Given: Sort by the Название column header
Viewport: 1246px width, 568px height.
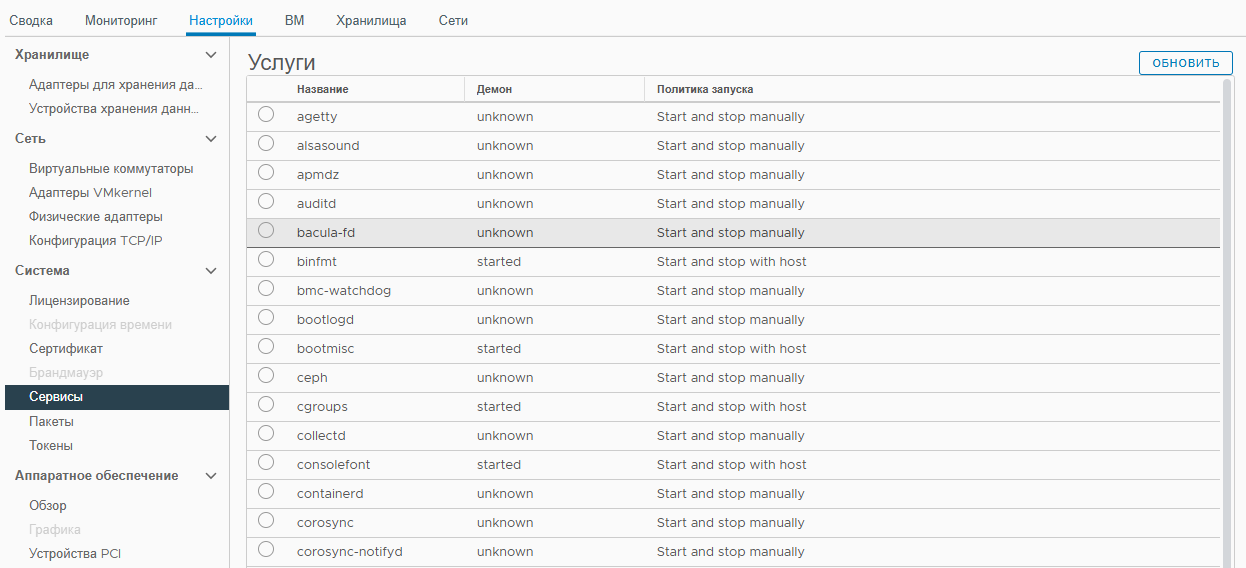Looking at the screenshot, I should 322,89.
